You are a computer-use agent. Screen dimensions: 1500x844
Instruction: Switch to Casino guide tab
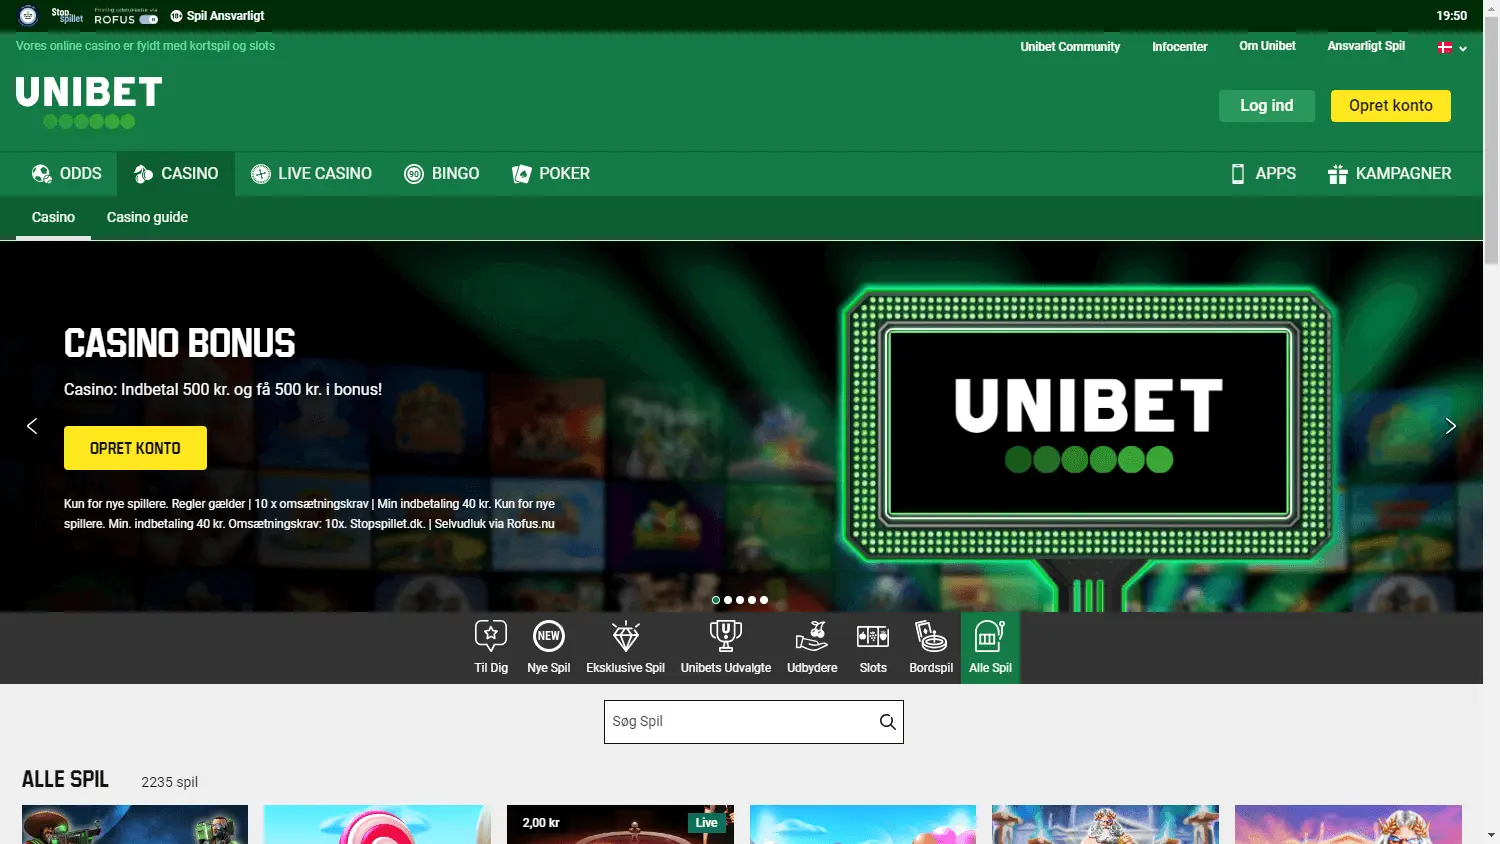pos(147,217)
